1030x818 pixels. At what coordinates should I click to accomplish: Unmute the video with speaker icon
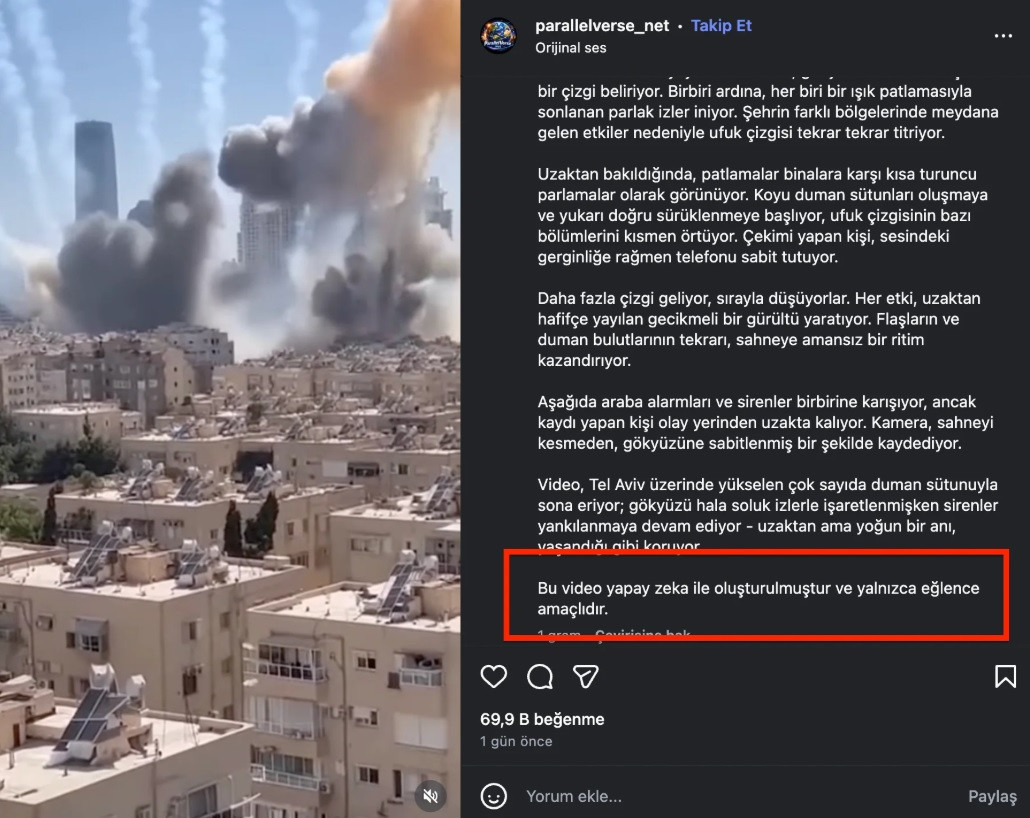click(x=430, y=796)
